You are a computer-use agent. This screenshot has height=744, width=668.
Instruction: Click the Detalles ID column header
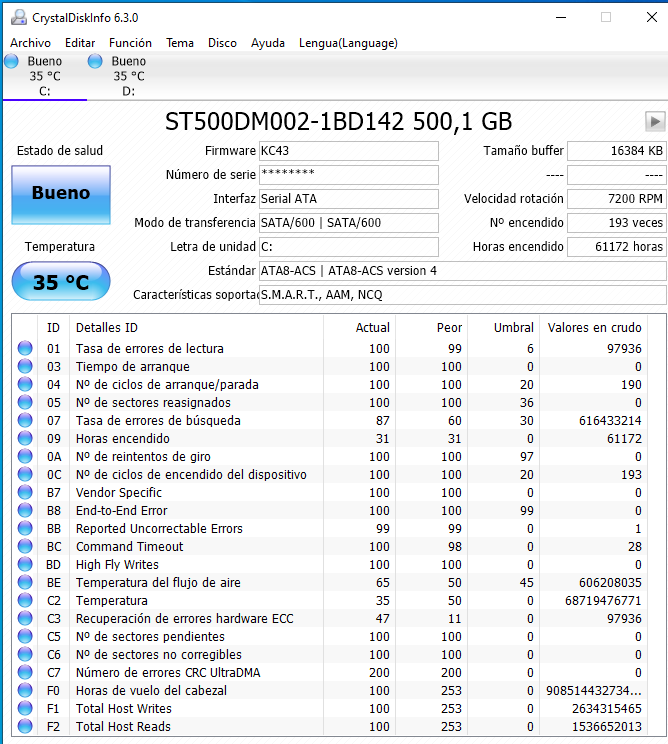[x=107, y=328]
